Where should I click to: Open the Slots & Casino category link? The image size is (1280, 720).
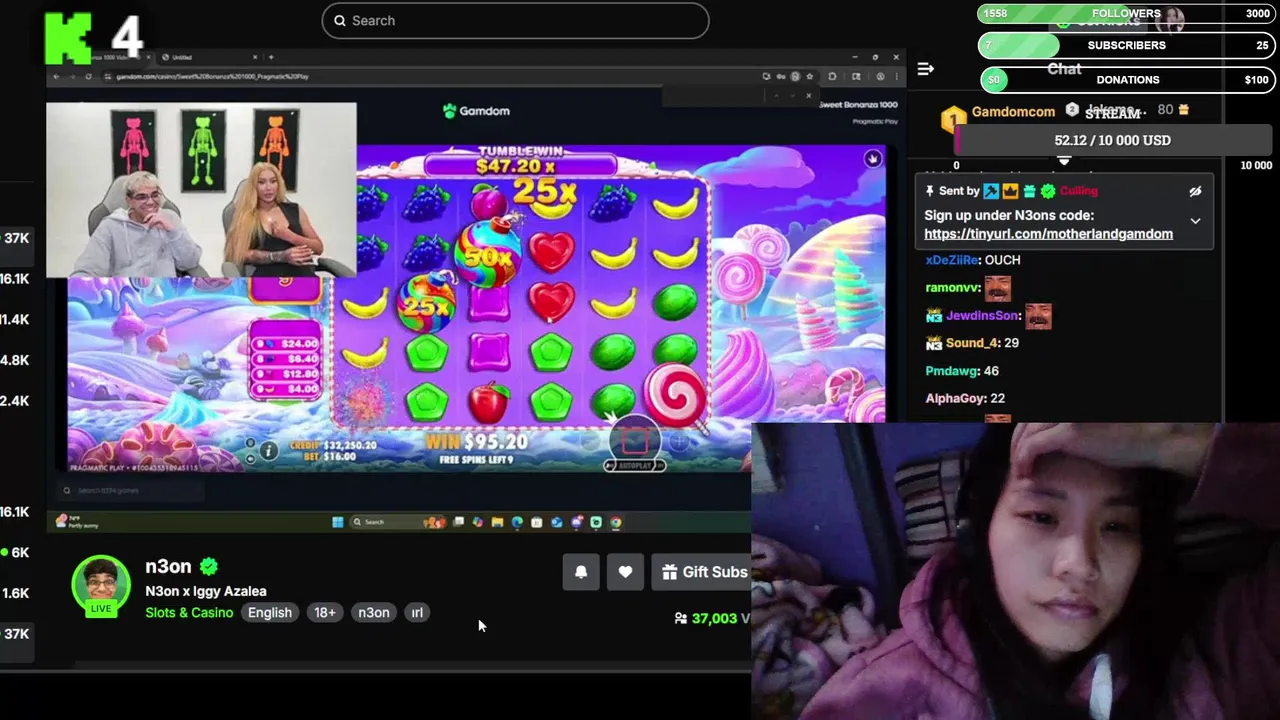pos(189,613)
